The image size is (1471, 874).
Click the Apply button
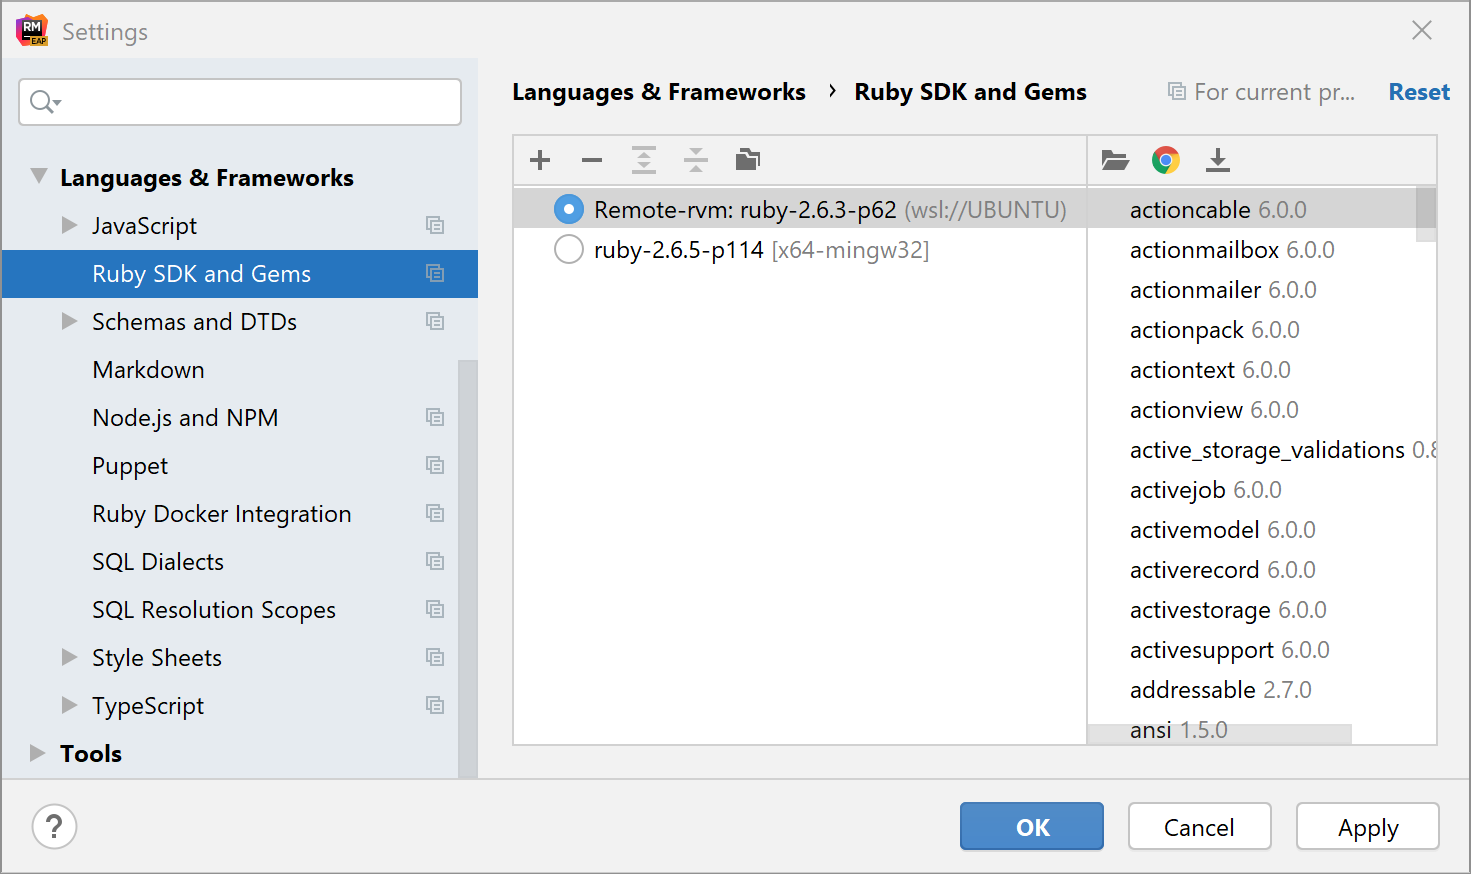1367,827
